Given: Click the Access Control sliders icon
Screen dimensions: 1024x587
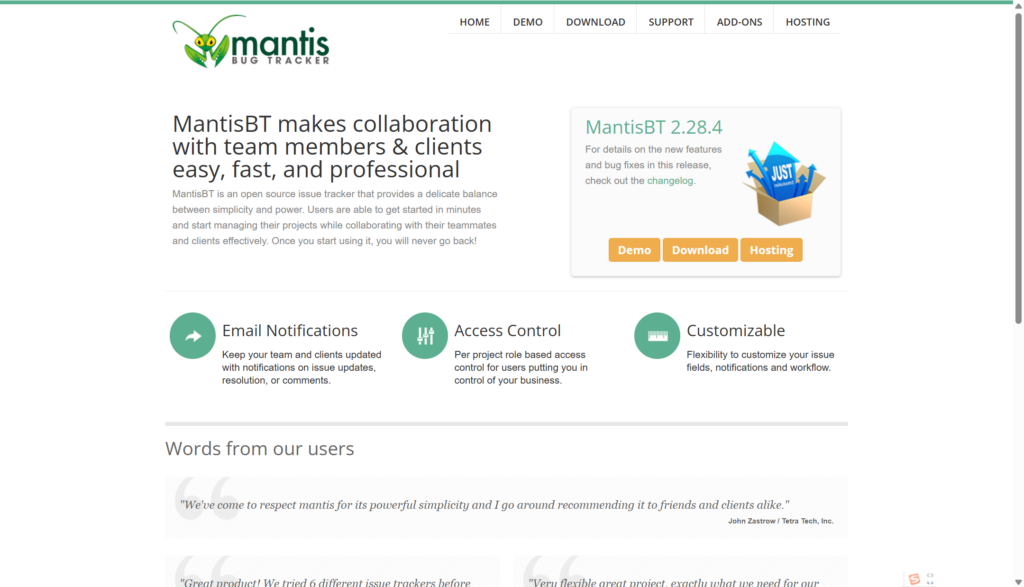Looking at the screenshot, I should coord(424,336).
